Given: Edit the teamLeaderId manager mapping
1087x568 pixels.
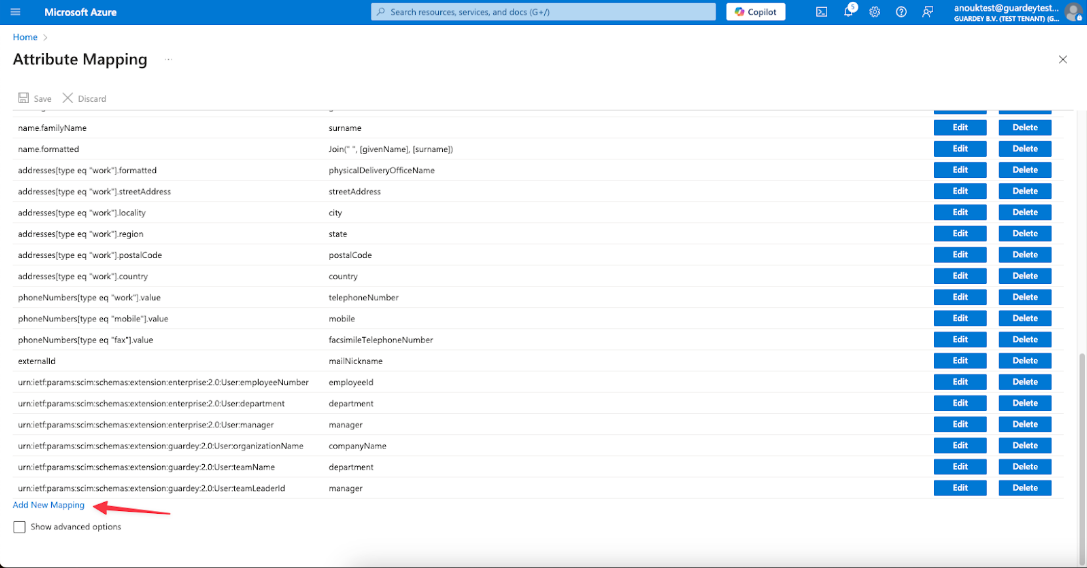Looking at the screenshot, I should [x=960, y=488].
